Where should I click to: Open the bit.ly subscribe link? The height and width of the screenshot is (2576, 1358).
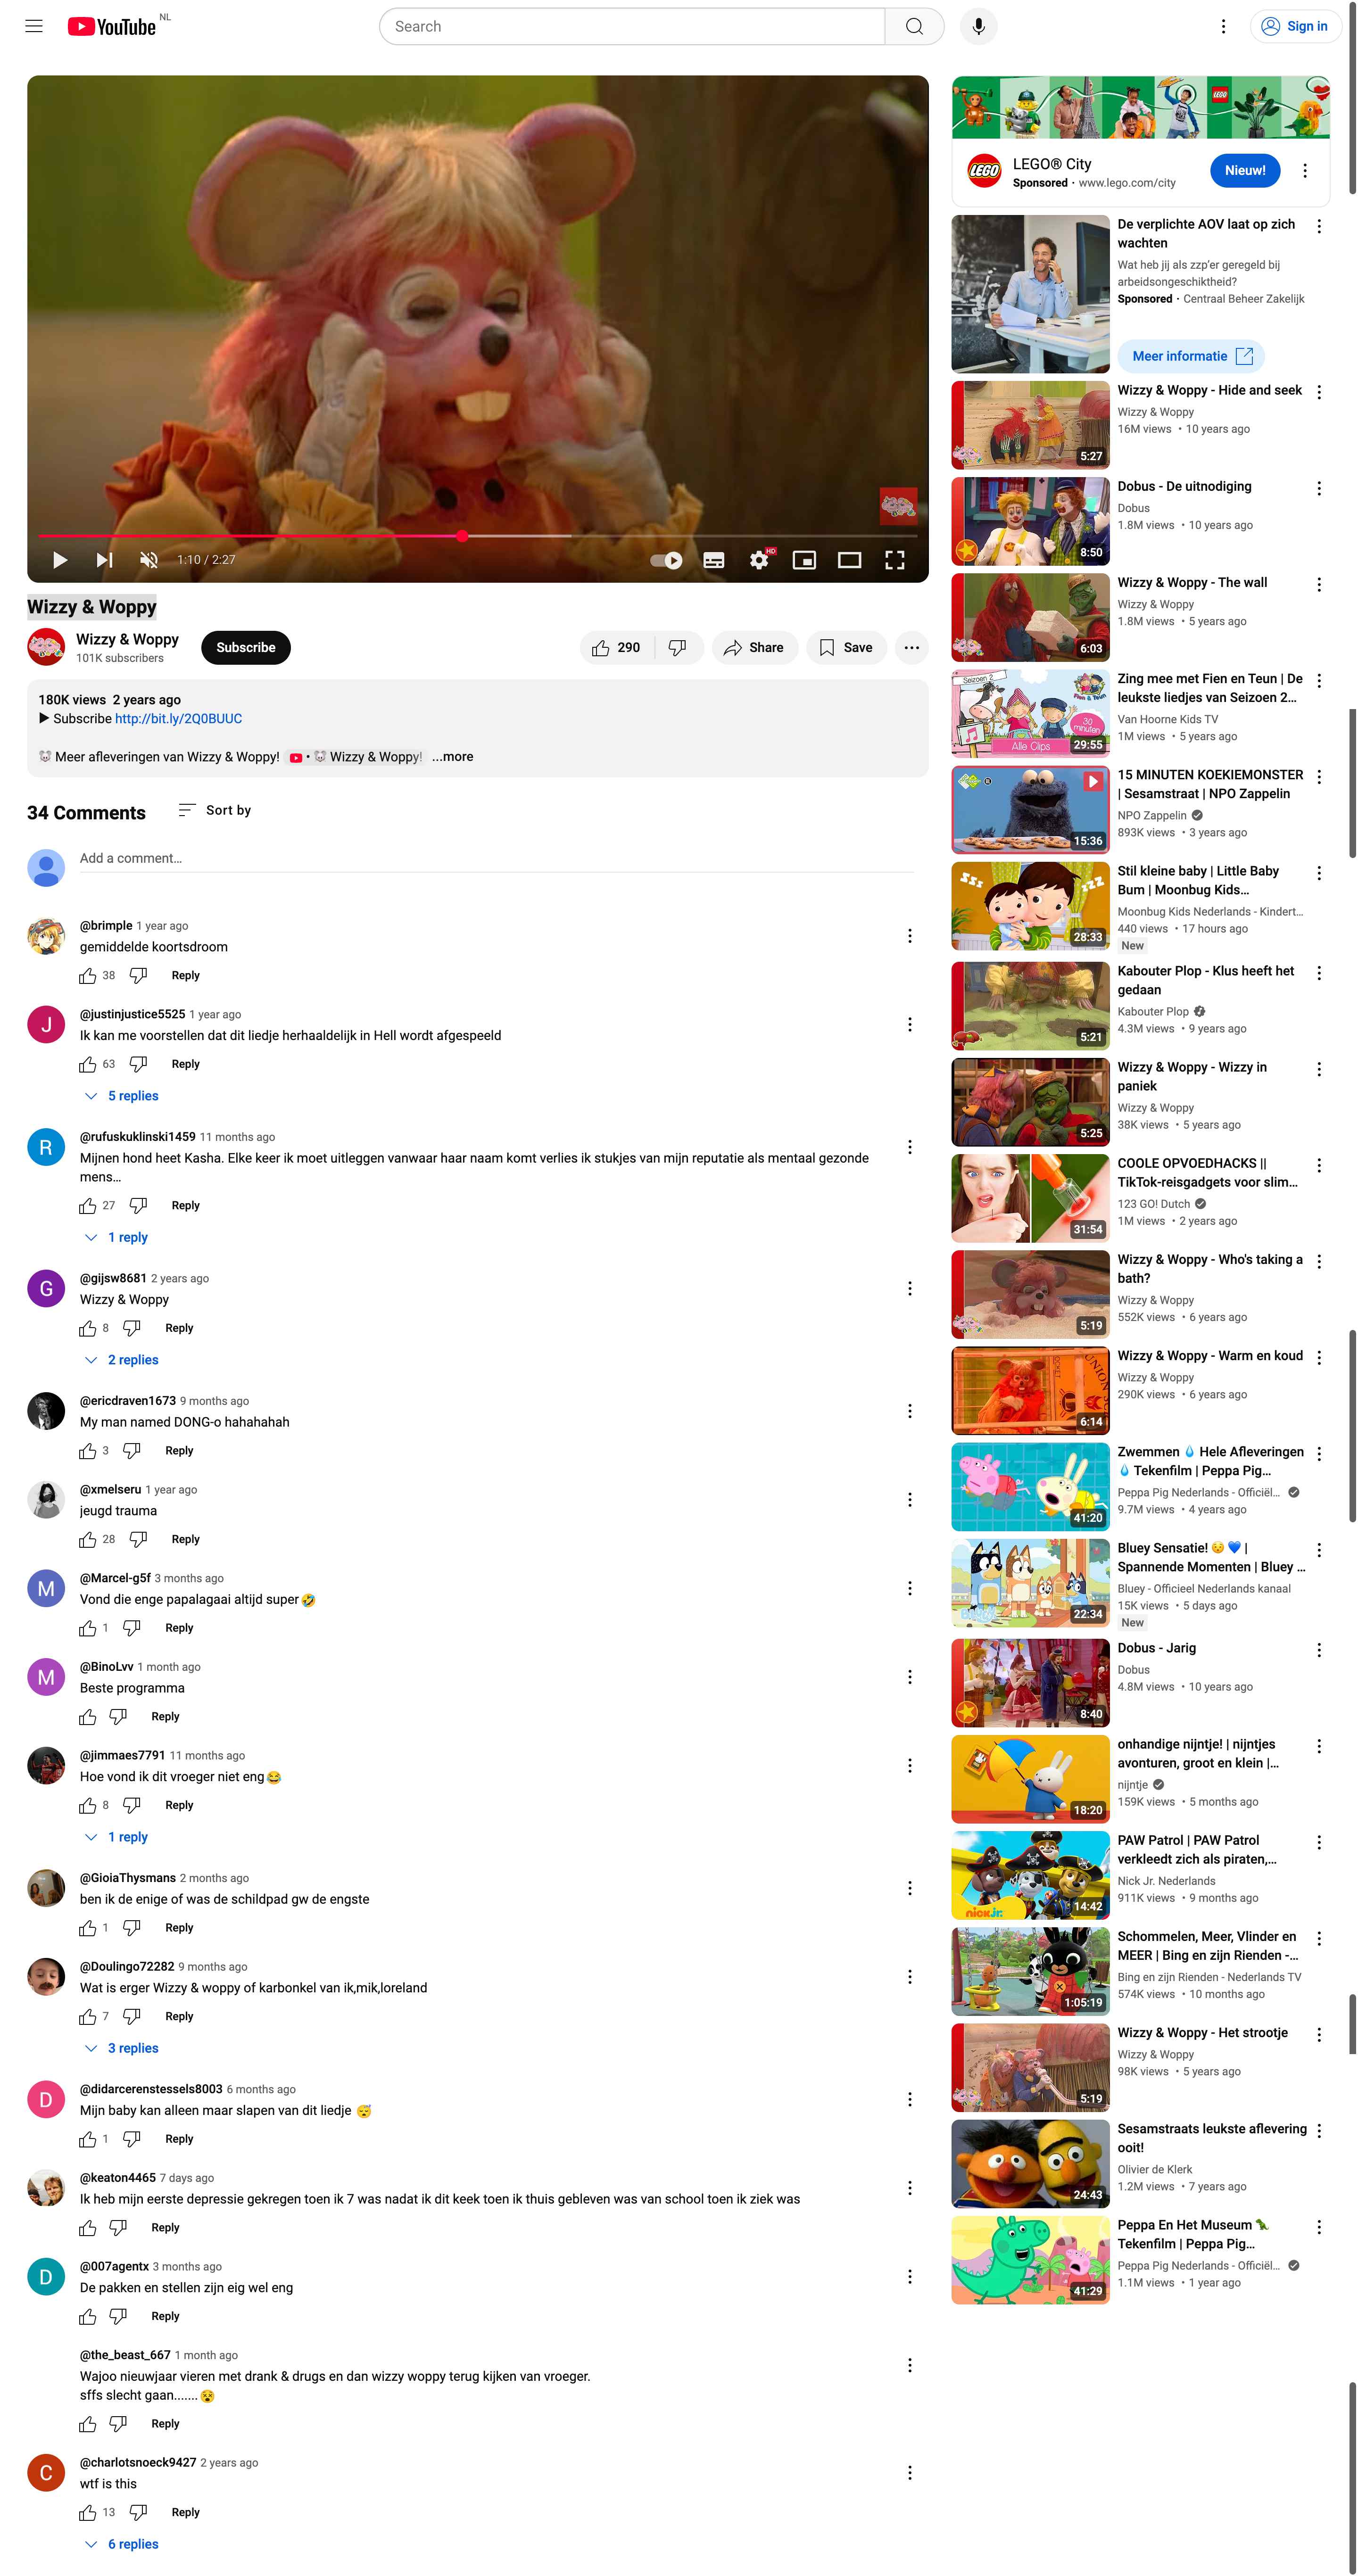pos(178,719)
